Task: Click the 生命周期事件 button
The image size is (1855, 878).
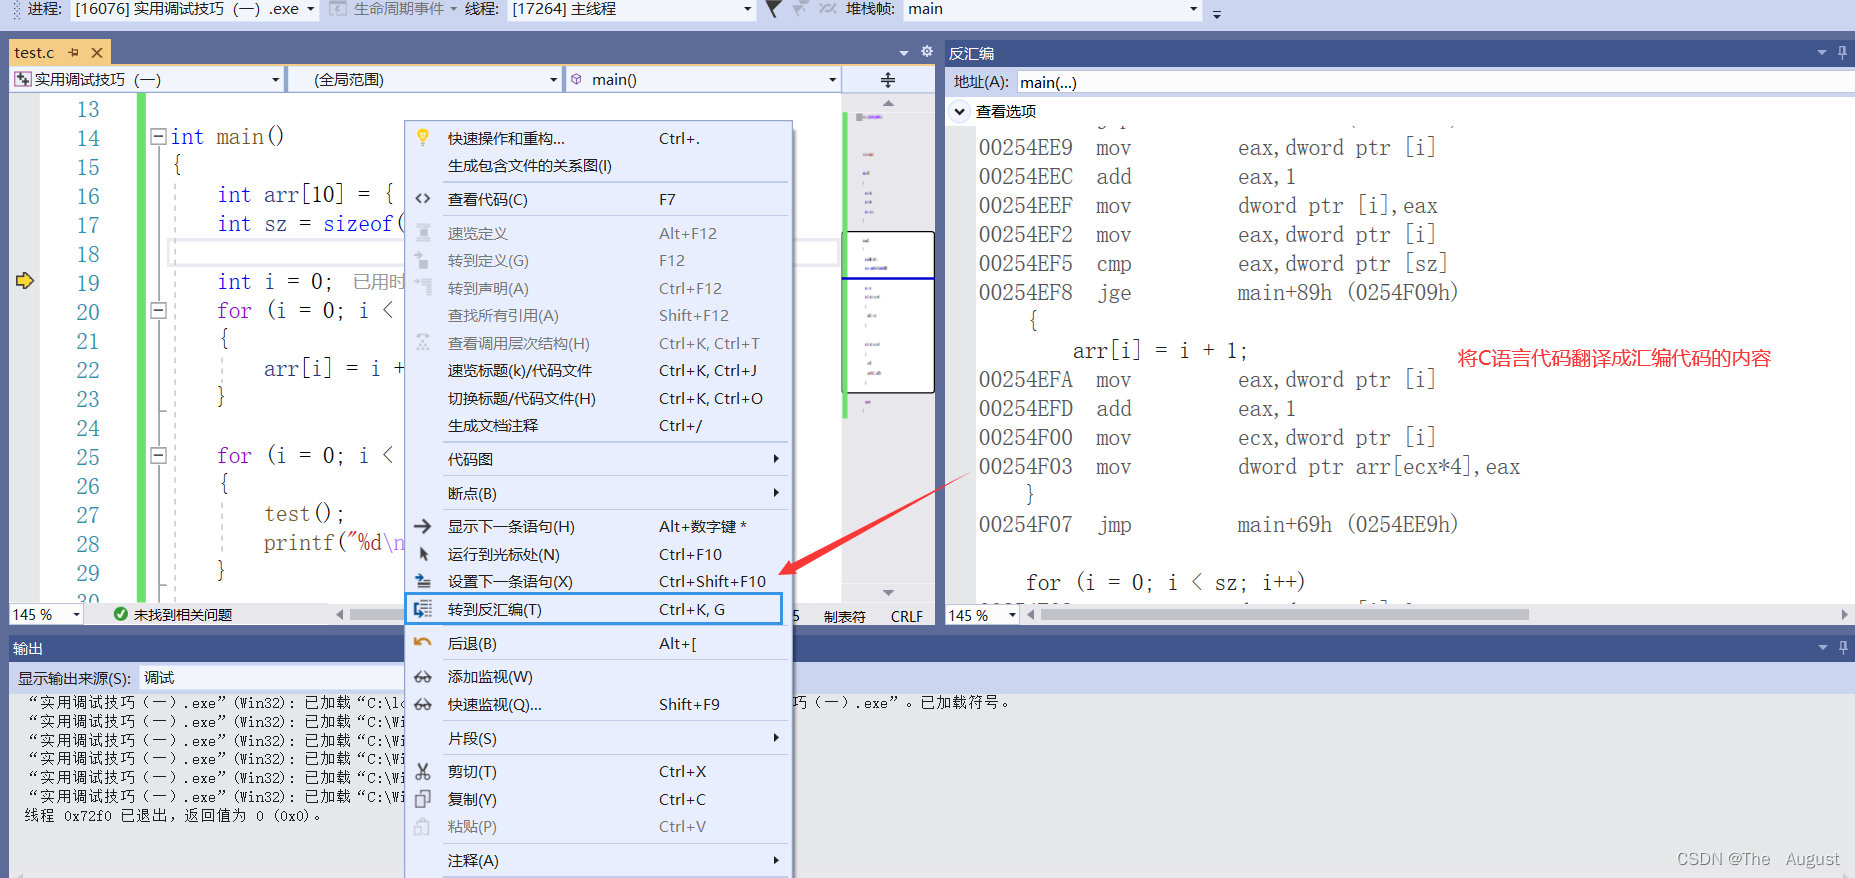Action: (x=392, y=9)
